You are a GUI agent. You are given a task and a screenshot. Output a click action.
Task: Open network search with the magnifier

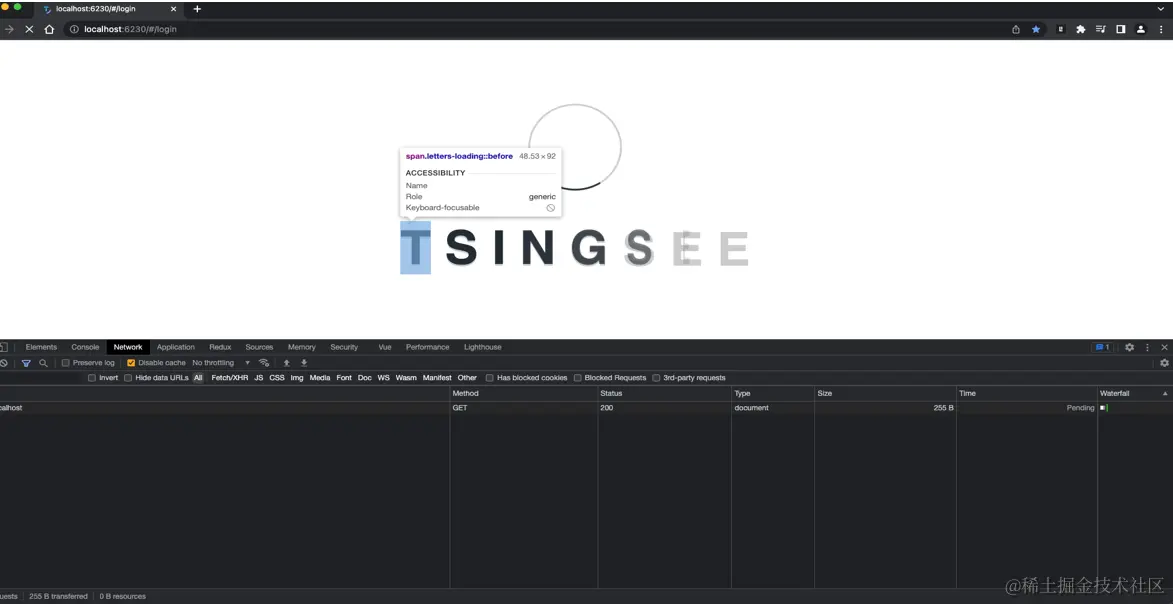pos(43,363)
